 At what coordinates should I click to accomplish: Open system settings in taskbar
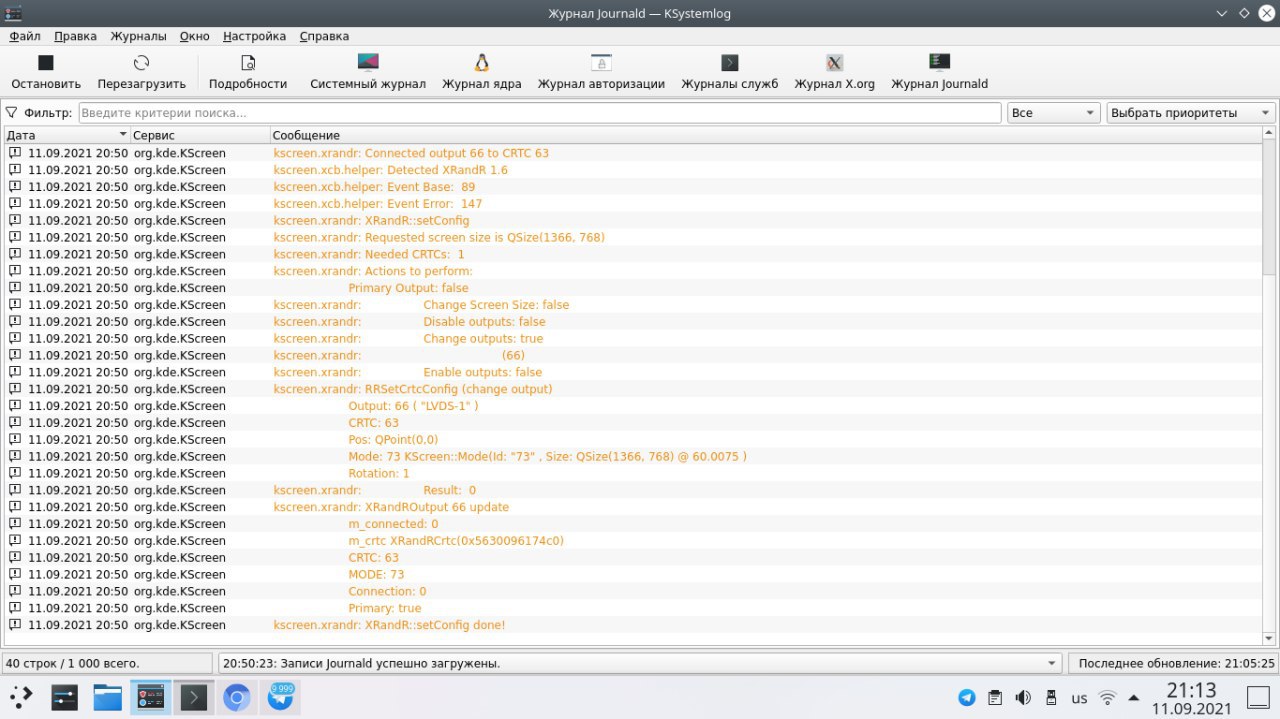(x=65, y=697)
